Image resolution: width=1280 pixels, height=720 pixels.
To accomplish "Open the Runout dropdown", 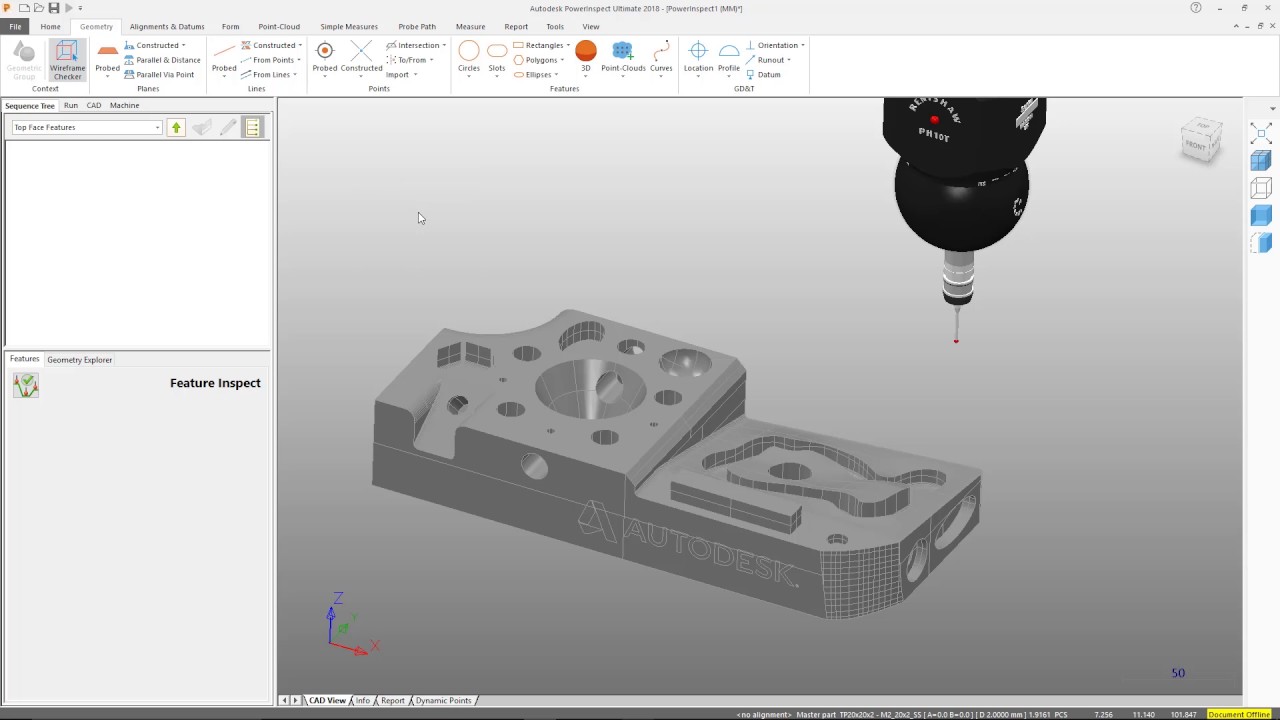I will 768,60.
